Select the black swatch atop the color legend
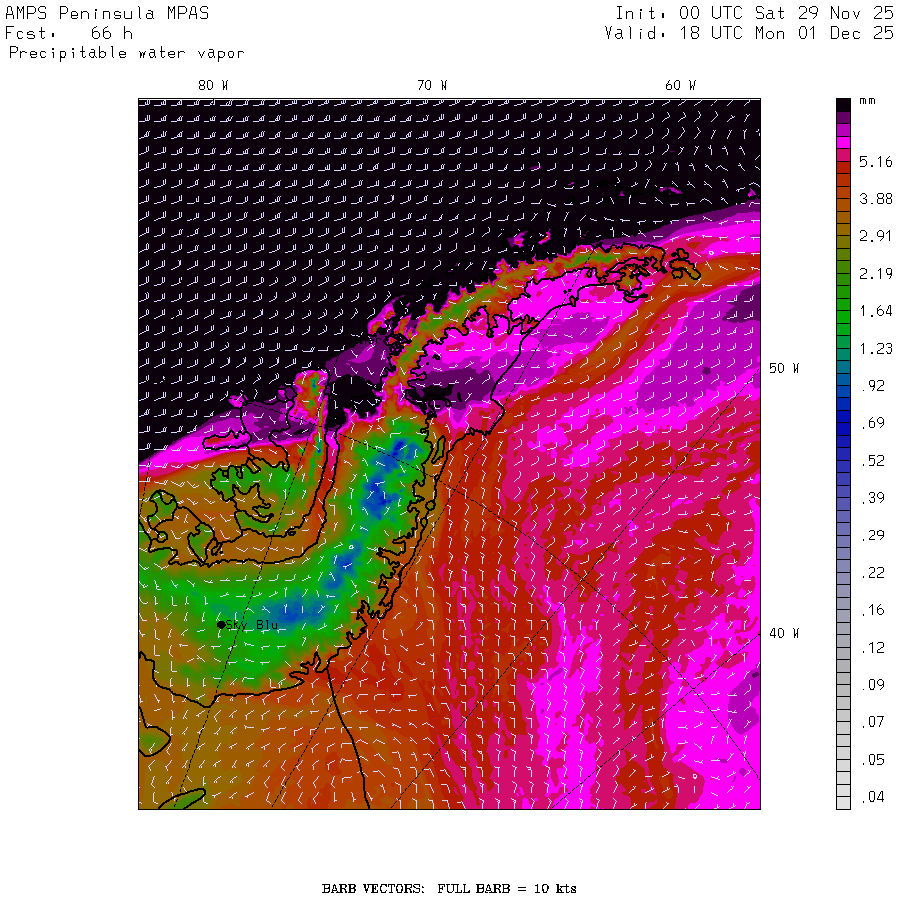The height and width of the screenshot is (900, 900). (843, 104)
